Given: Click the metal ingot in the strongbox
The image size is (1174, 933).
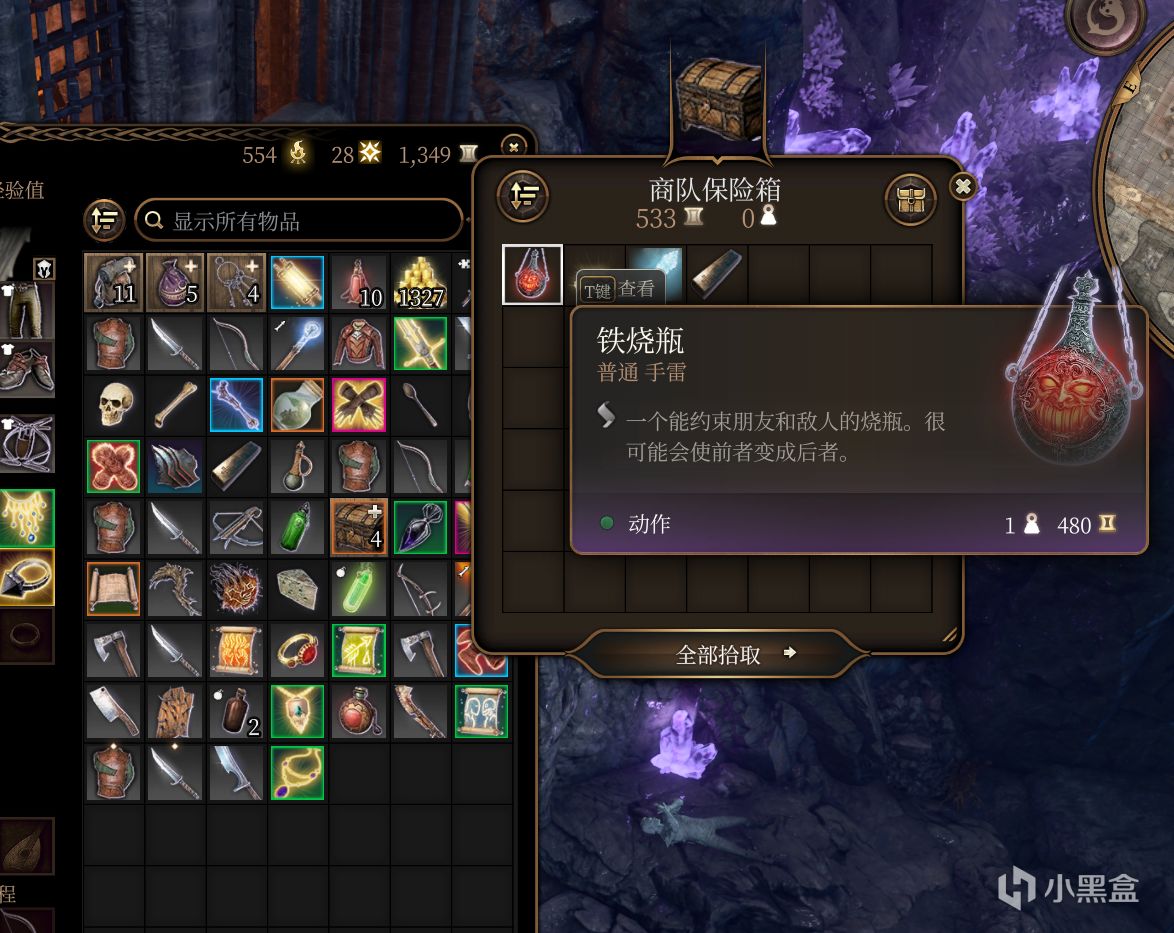Looking at the screenshot, I should pyautogui.click(x=717, y=274).
